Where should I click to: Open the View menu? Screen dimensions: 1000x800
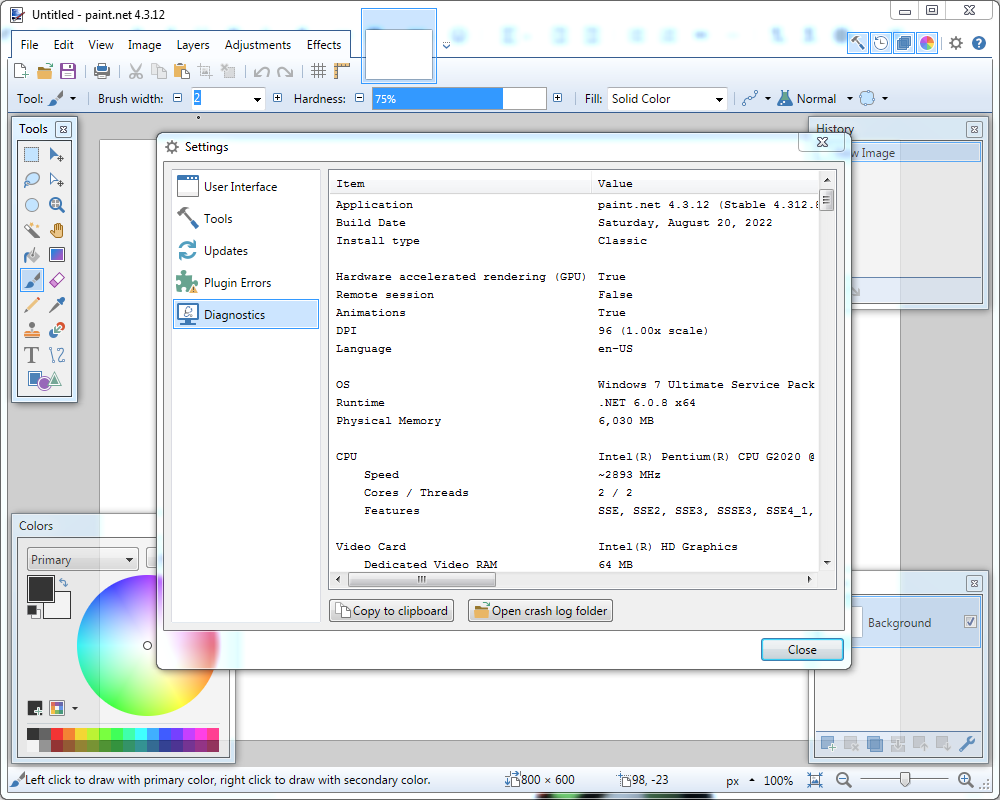(101, 45)
